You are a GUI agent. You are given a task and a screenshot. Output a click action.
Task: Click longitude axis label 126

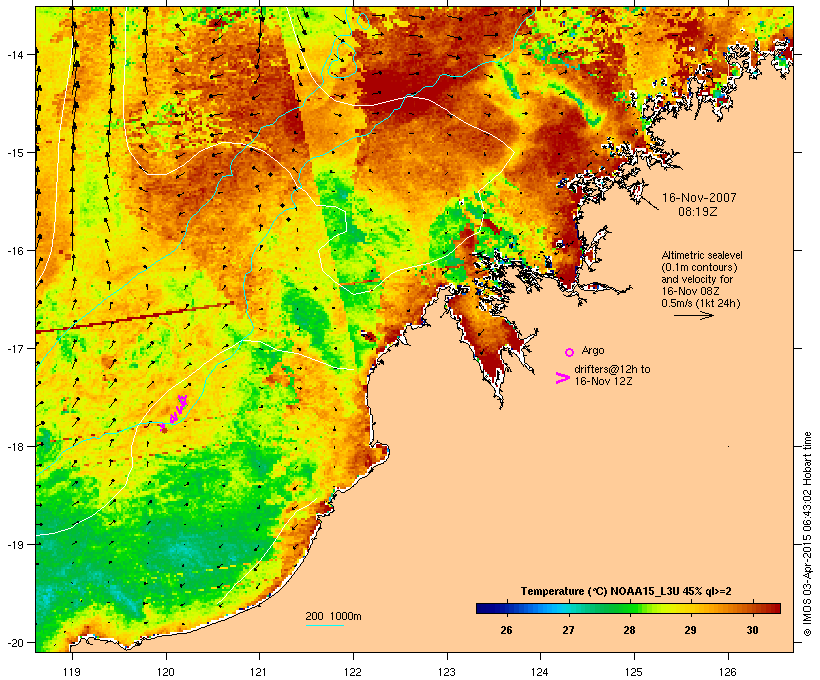(x=728, y=672)
